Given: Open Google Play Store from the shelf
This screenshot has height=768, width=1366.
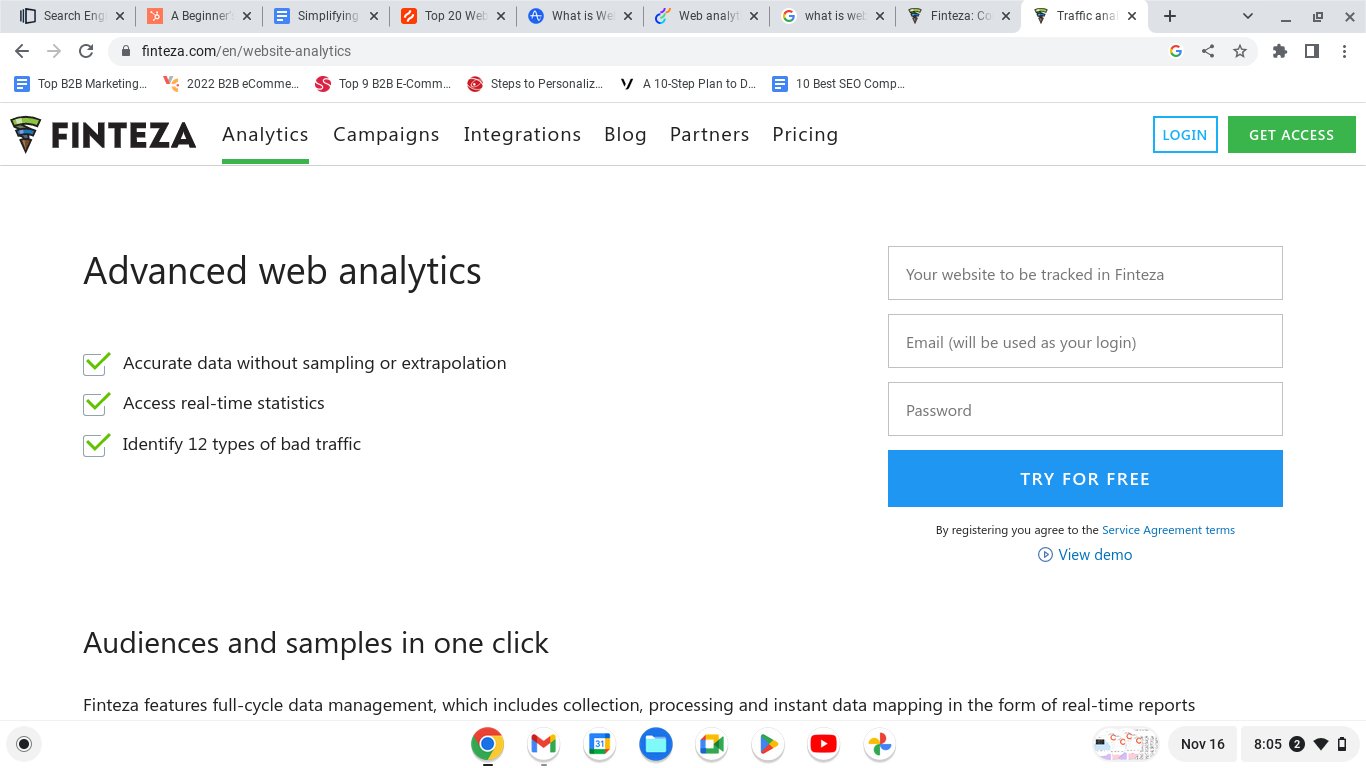Looking at the screenshot, I should coord(767,744).
